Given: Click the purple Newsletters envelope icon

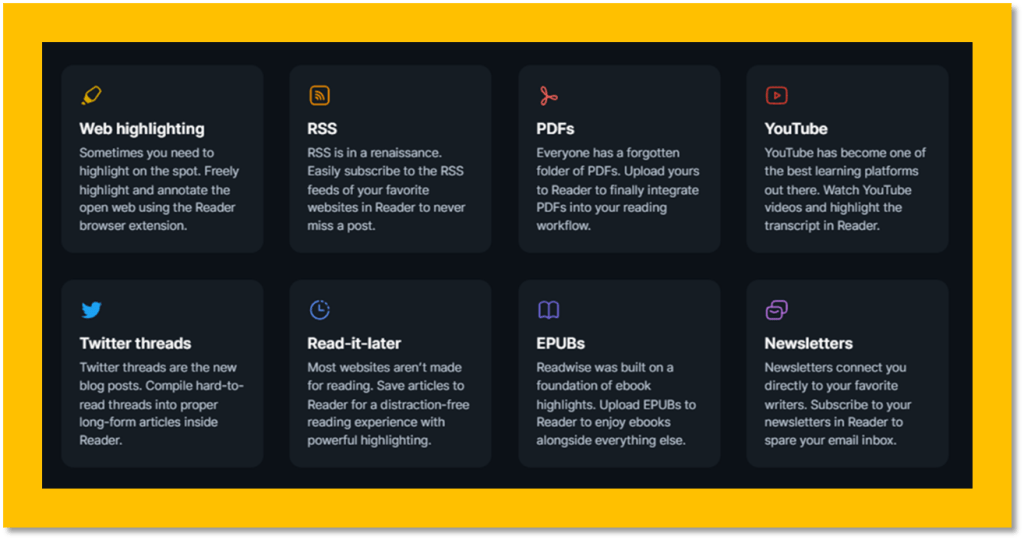Looking at the screenshot, I should (x=776, y=310).
